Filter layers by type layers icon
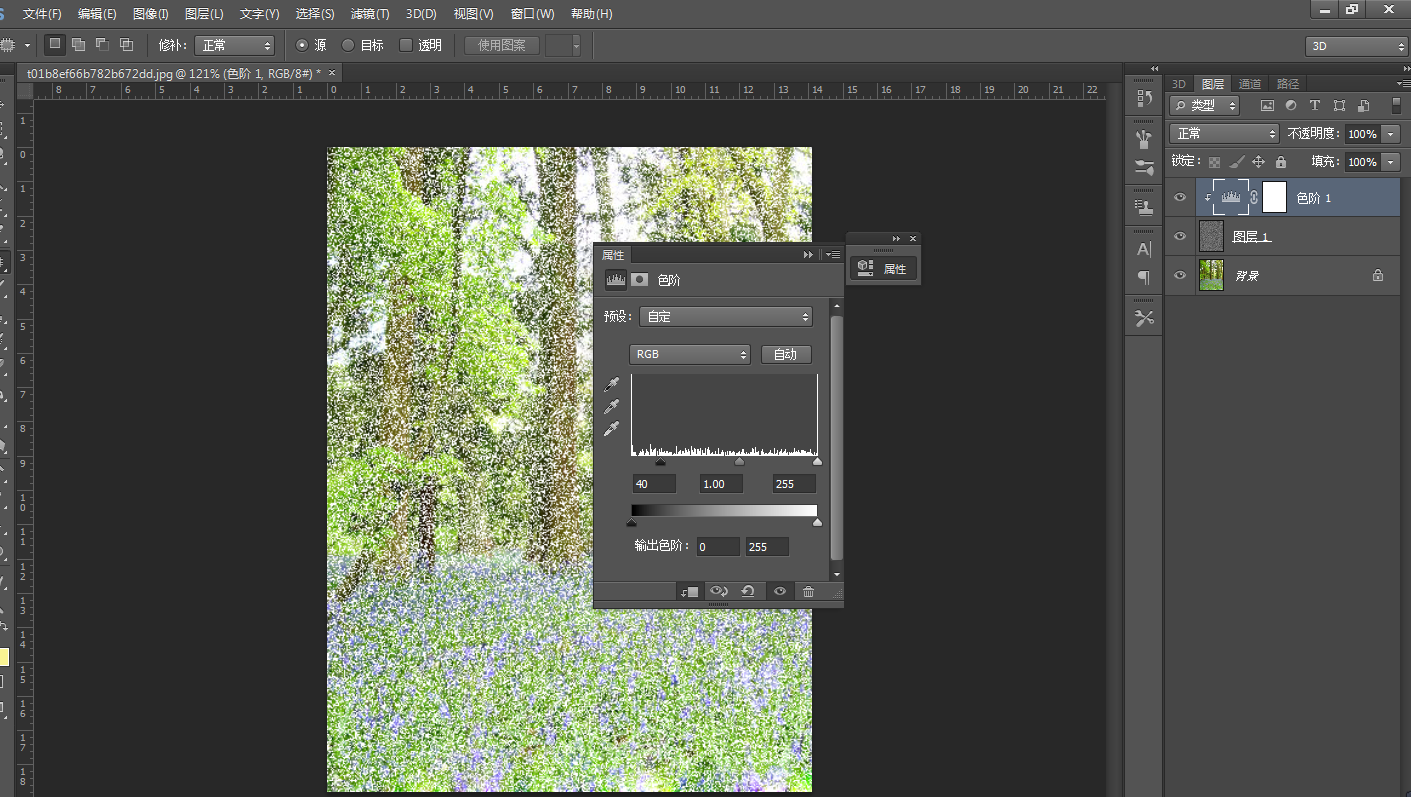This screenshot has width=1411, height=797. [1315, 105]
